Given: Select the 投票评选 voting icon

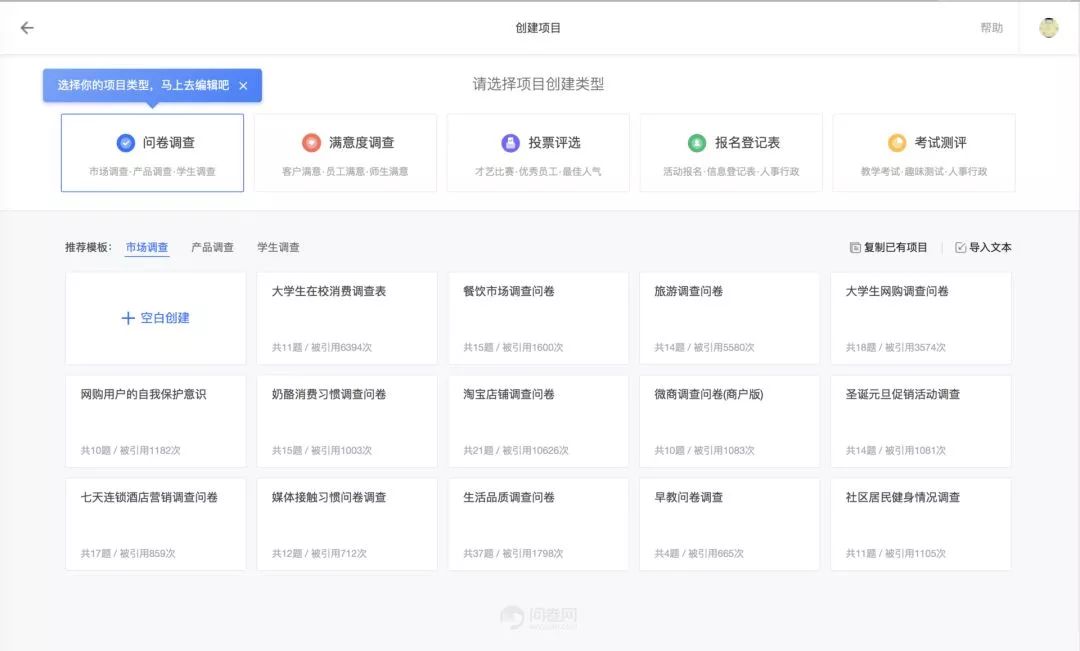Looking at the screenshot, I should (x=508, y=142).
